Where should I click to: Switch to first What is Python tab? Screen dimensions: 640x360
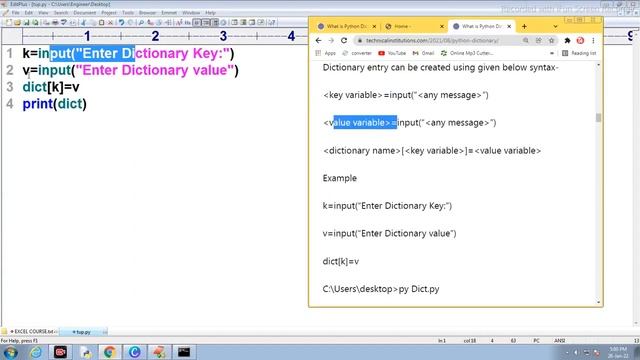coord(346,27)
